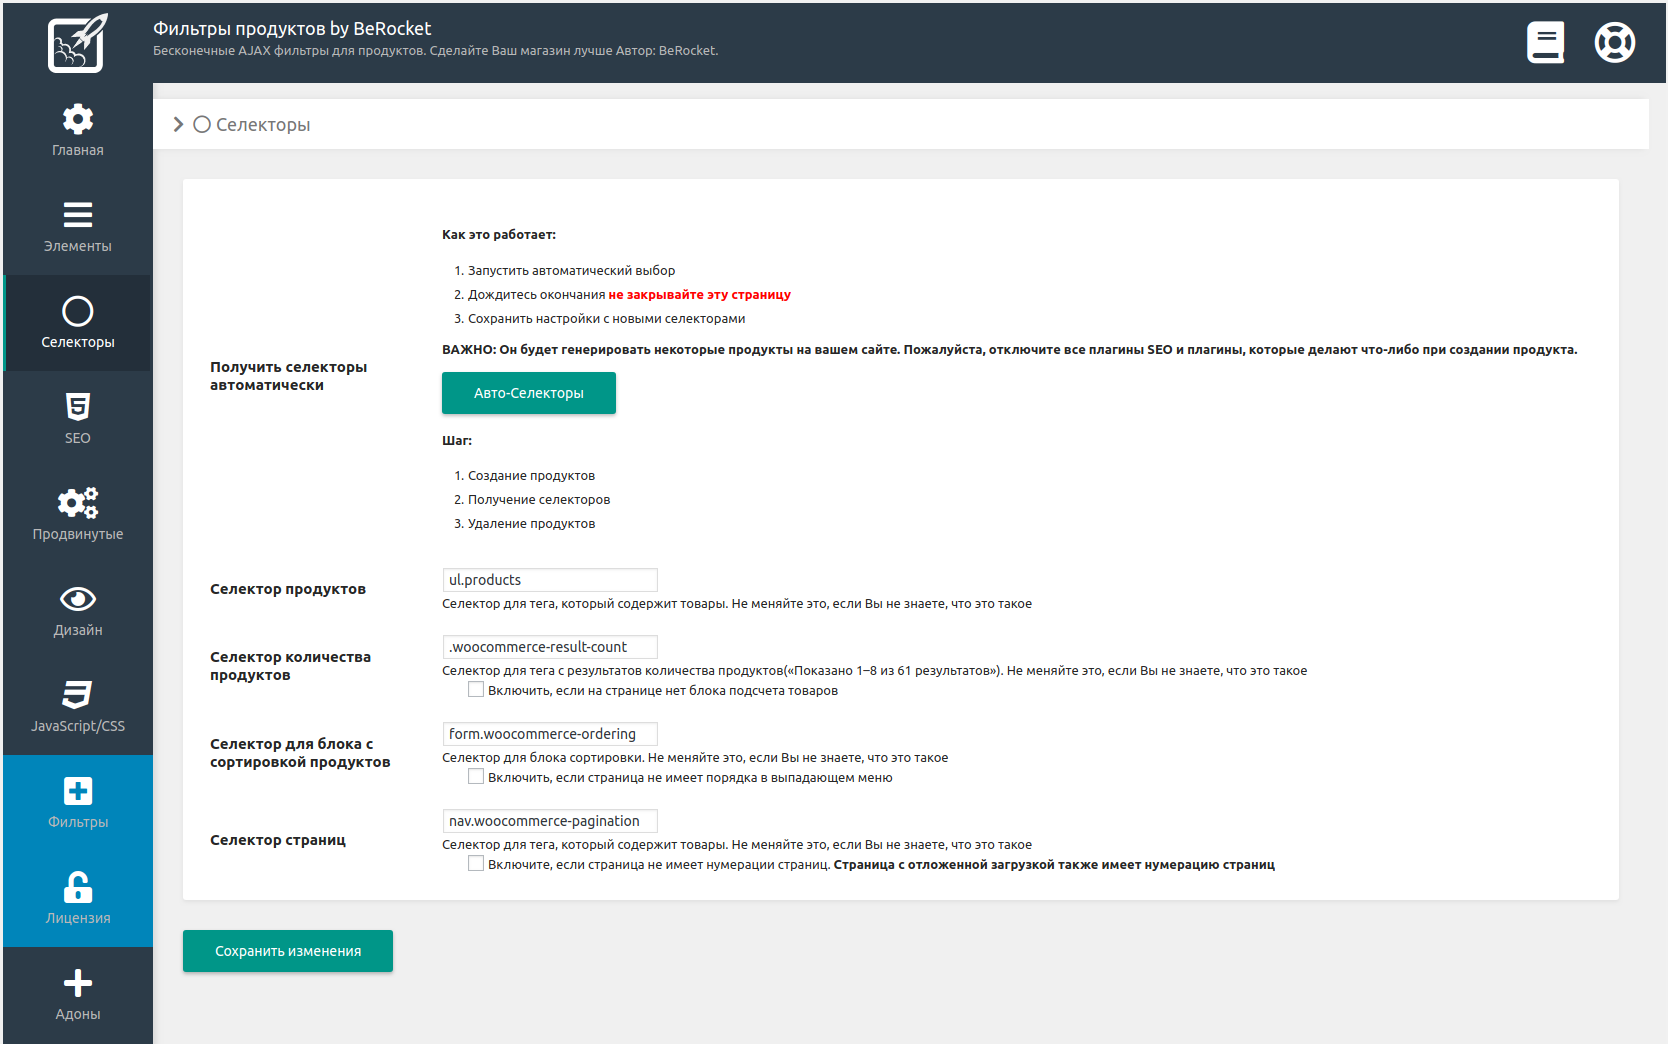Viewport: 1668px width, 1044px height.
Task: Click the BeRocket rocket logo icon
Action: coord(77,43)
